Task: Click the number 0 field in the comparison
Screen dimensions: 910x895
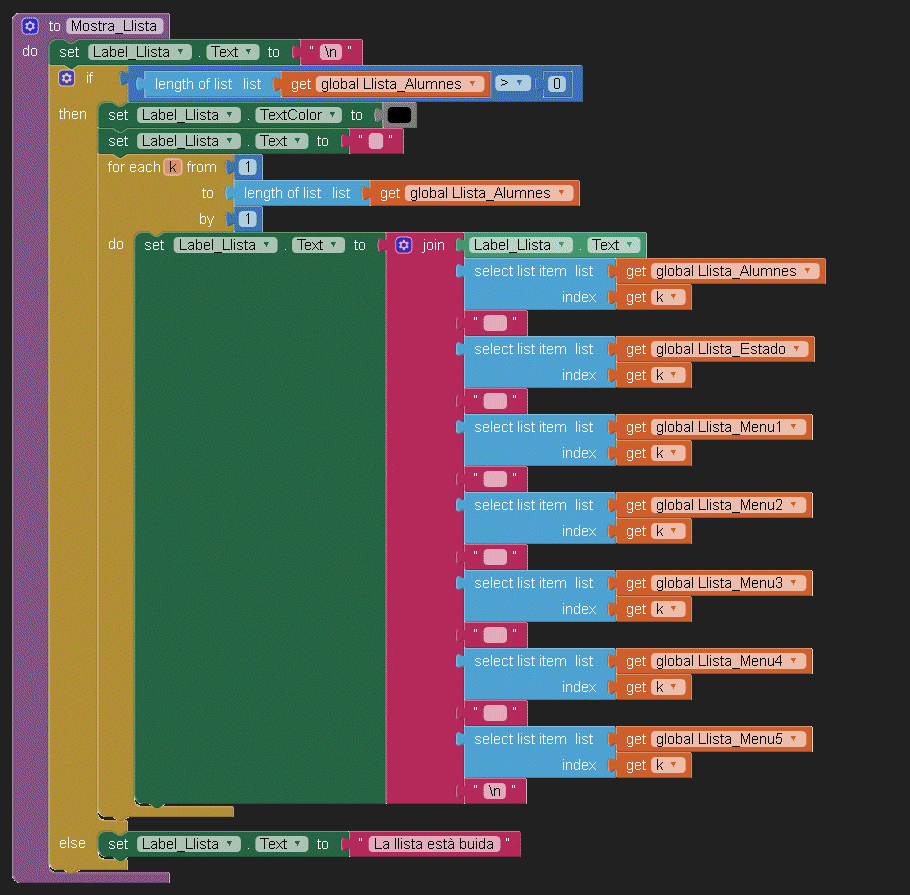Action: click(x=557, y=85)
